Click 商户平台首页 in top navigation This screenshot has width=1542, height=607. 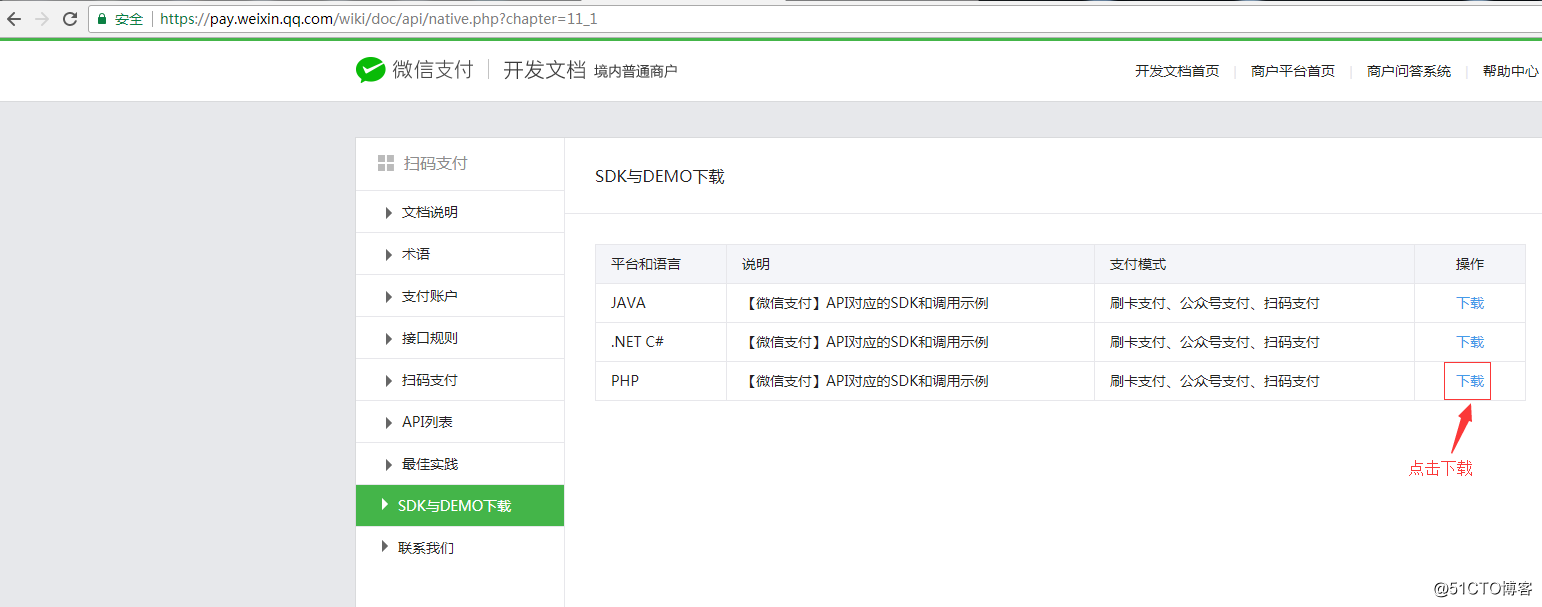coord(1293,71)
